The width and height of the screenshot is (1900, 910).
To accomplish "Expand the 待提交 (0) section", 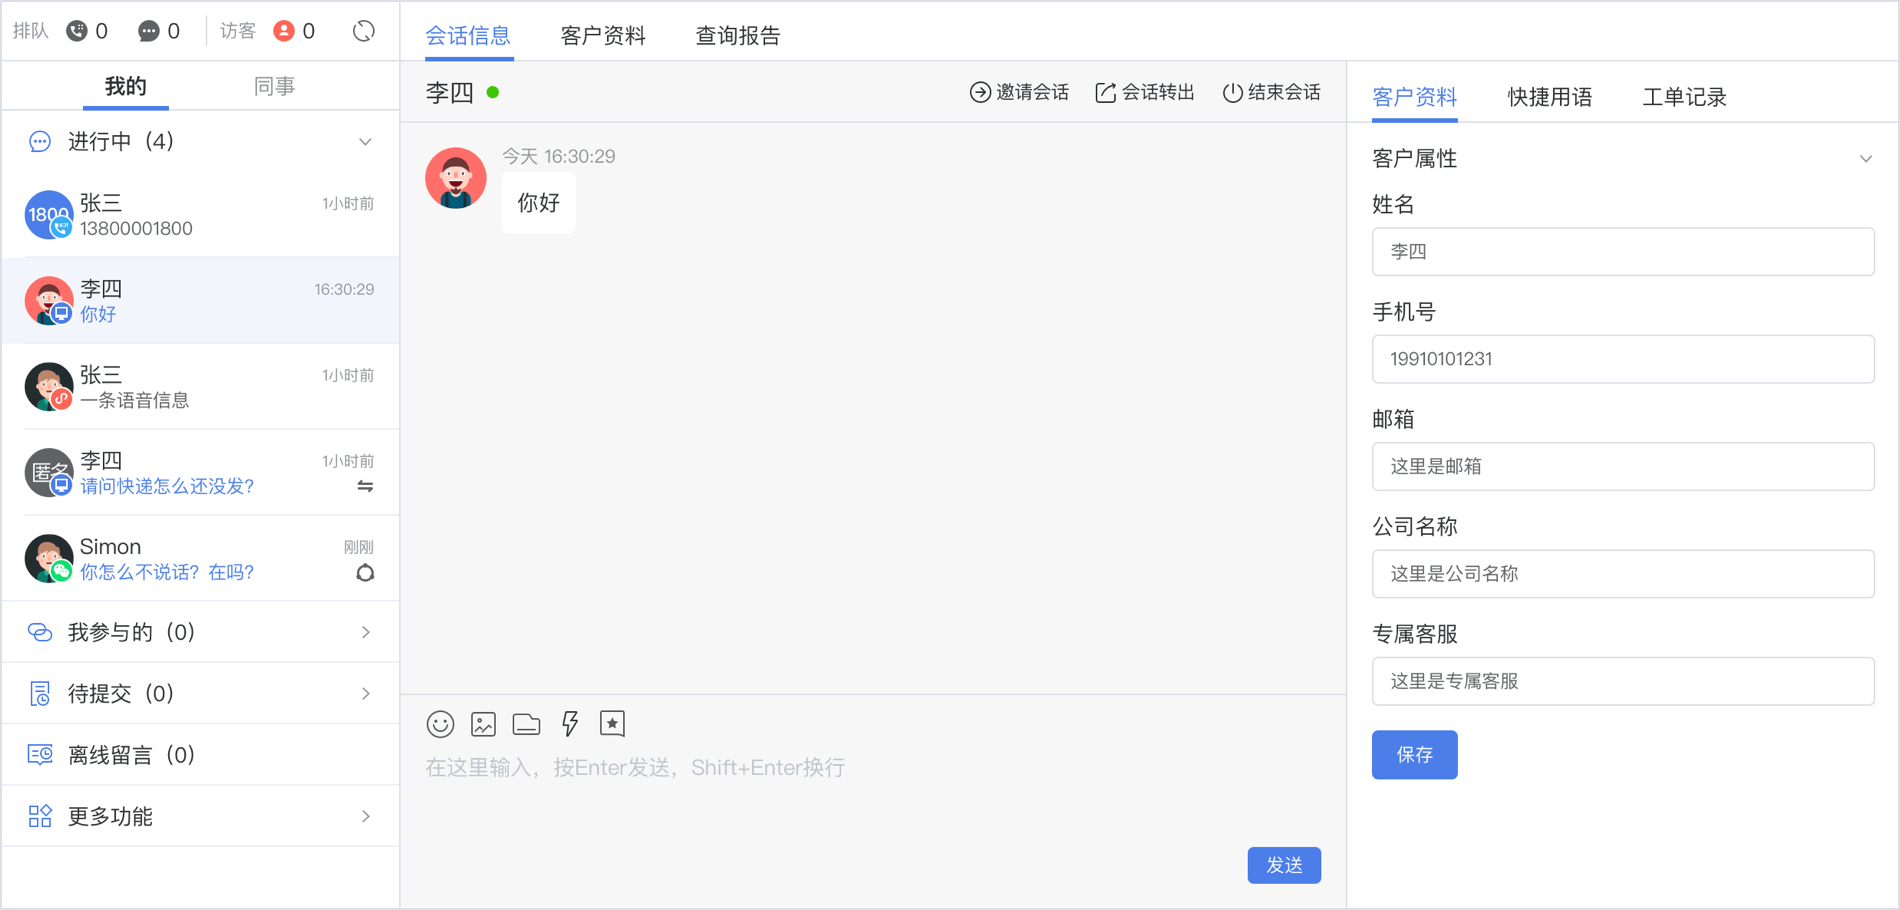I will (x=365, y=694).
